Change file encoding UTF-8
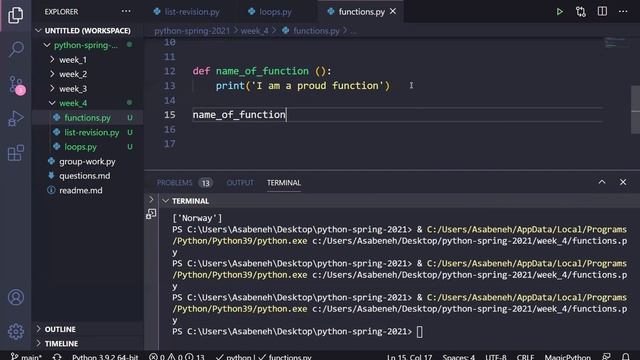The width and height of the screenshot is (640, 360). [x=496, y=357]
